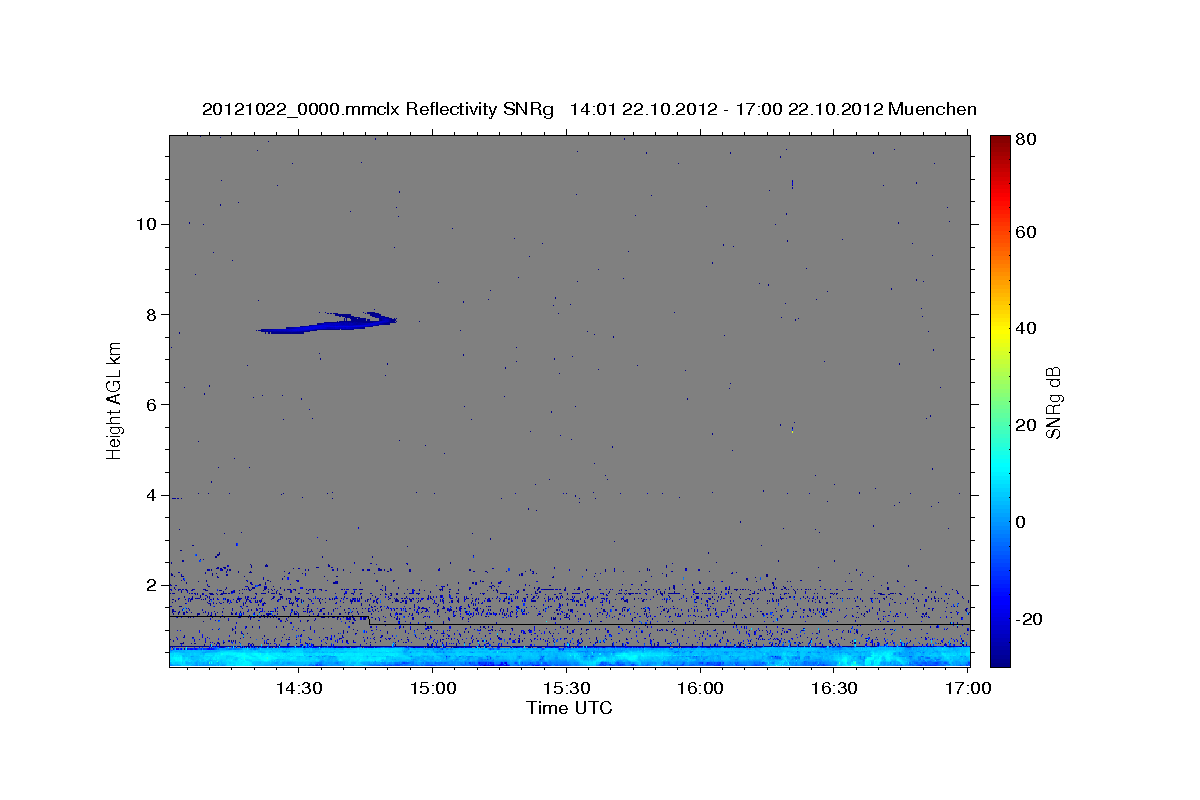Click the 17:00 time tick label
The width and height of the screenshot is (1200, 800).
[967, 688]
